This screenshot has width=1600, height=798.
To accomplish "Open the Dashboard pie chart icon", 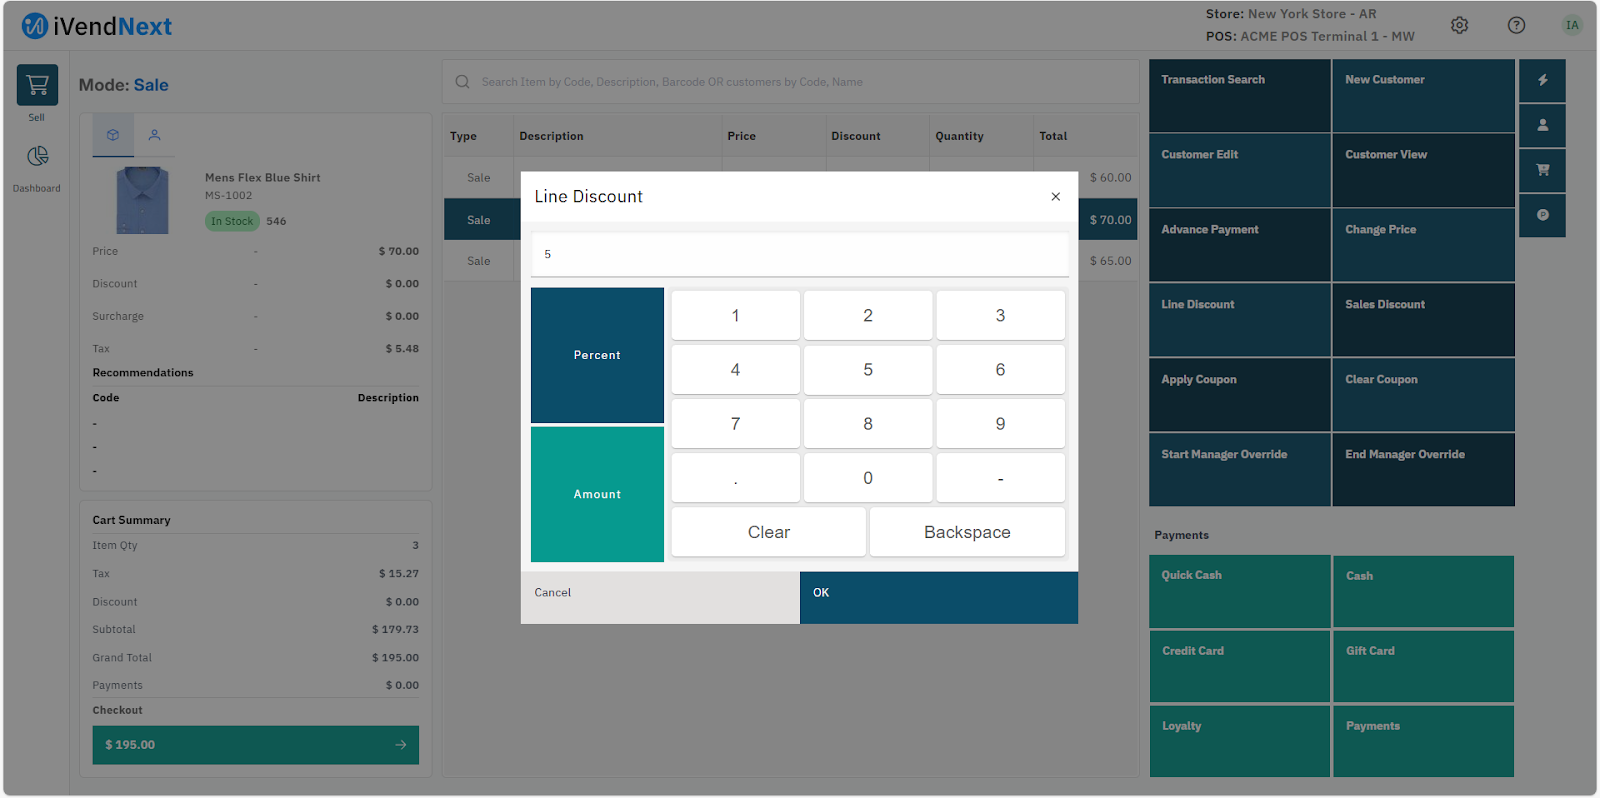I will click(x=37, y=157).
